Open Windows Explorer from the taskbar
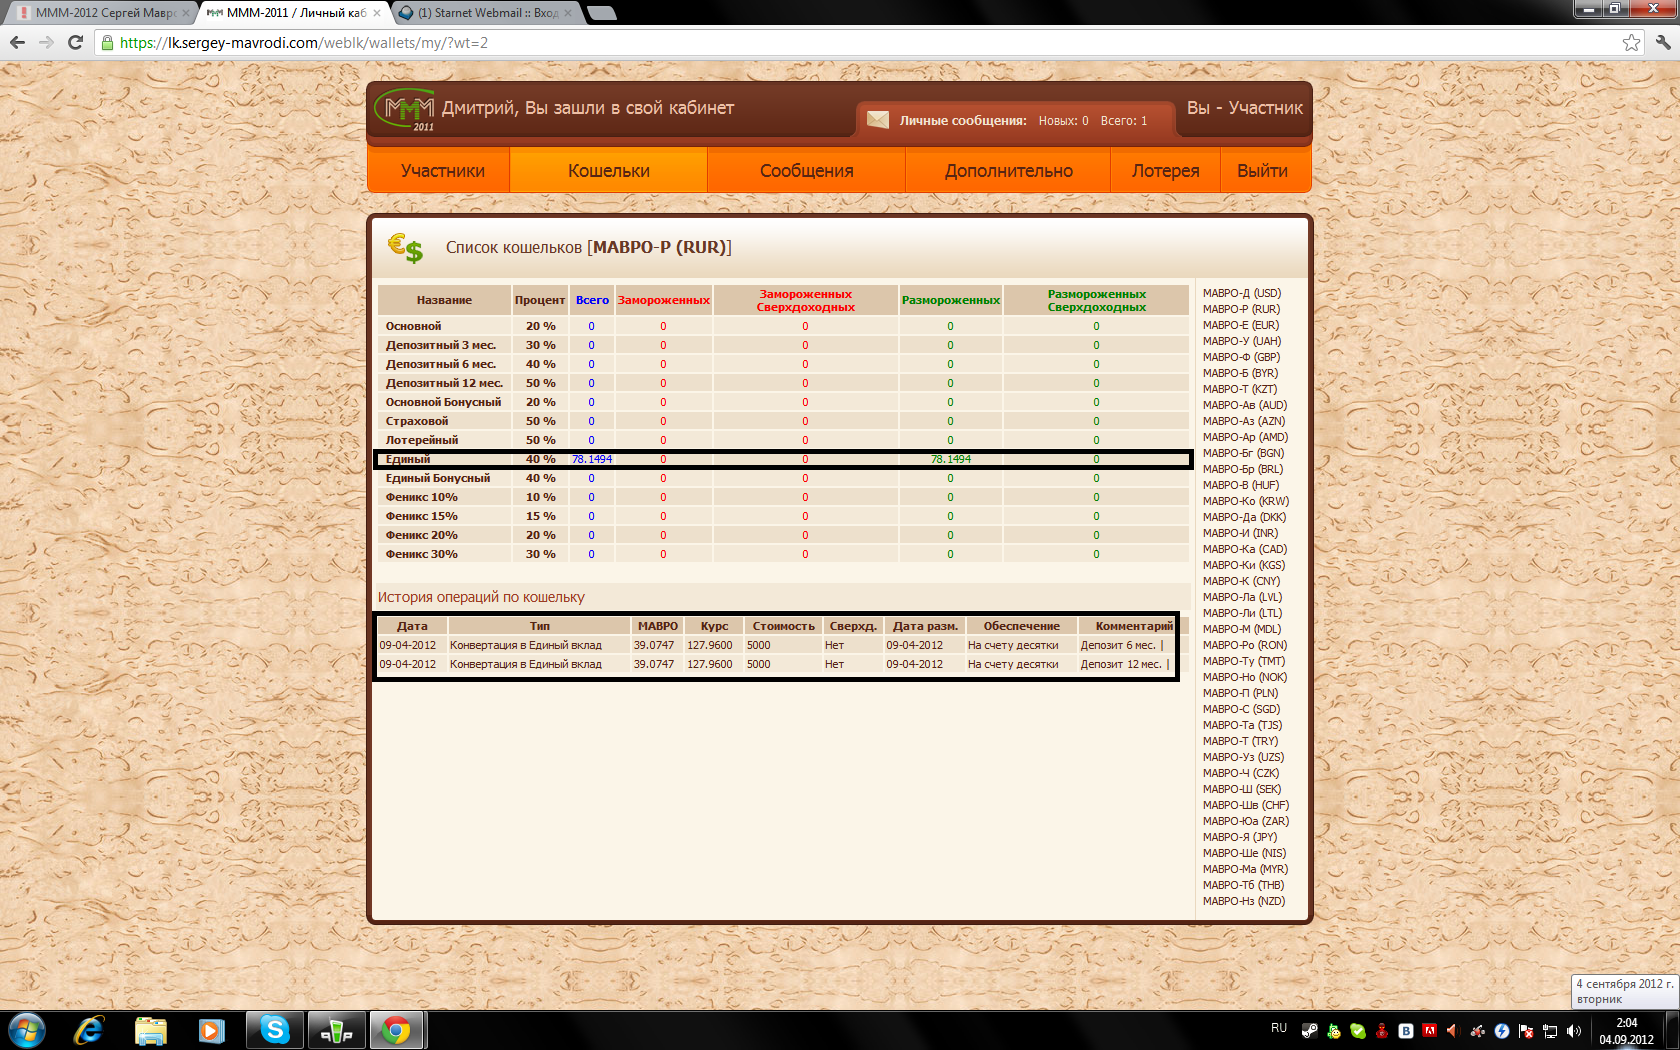The height and width of the screenshot is (1050, 1680). pos(151,1030)
